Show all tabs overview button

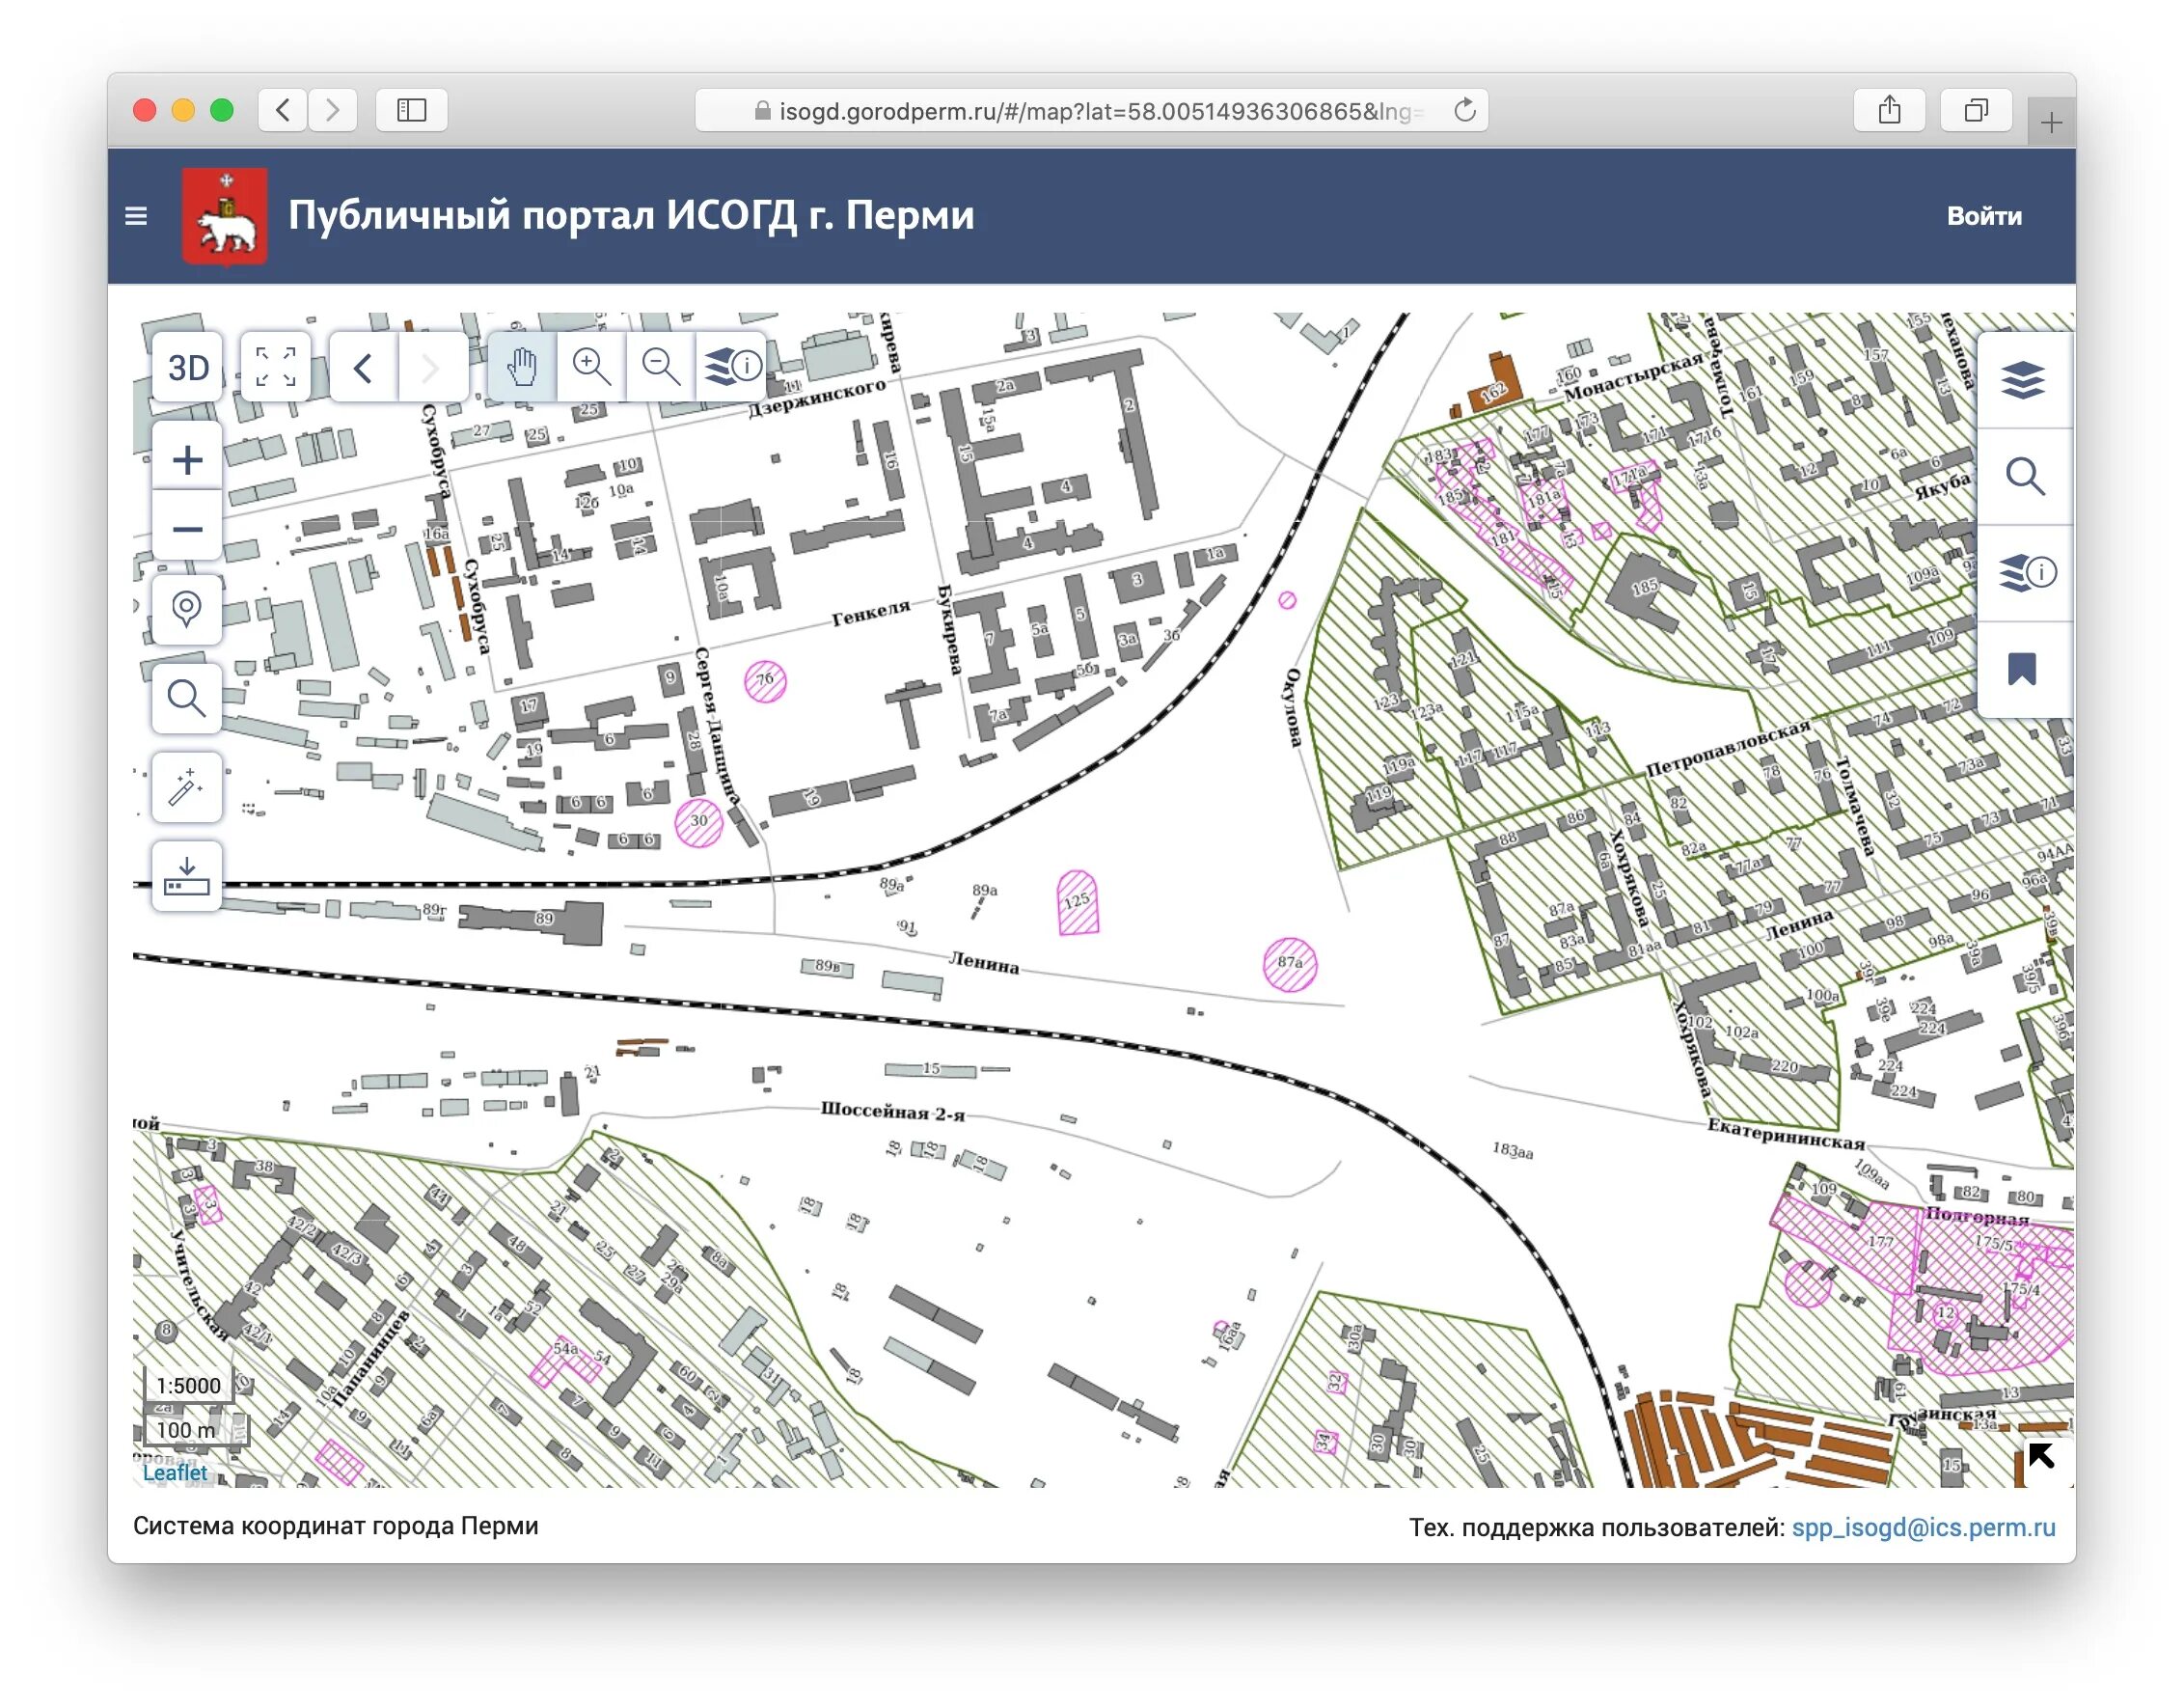[1976, 110]
